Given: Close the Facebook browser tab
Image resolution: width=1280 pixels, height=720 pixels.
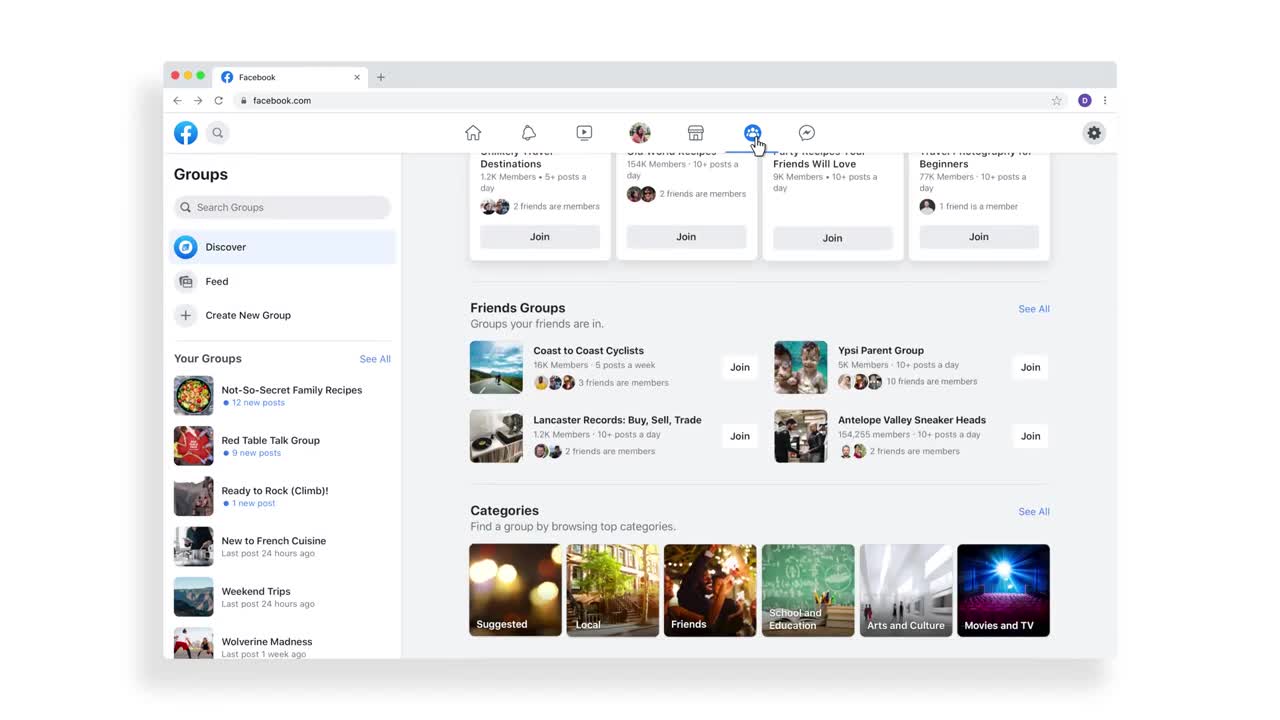Looking at the screenshot, I should point(357,77).
